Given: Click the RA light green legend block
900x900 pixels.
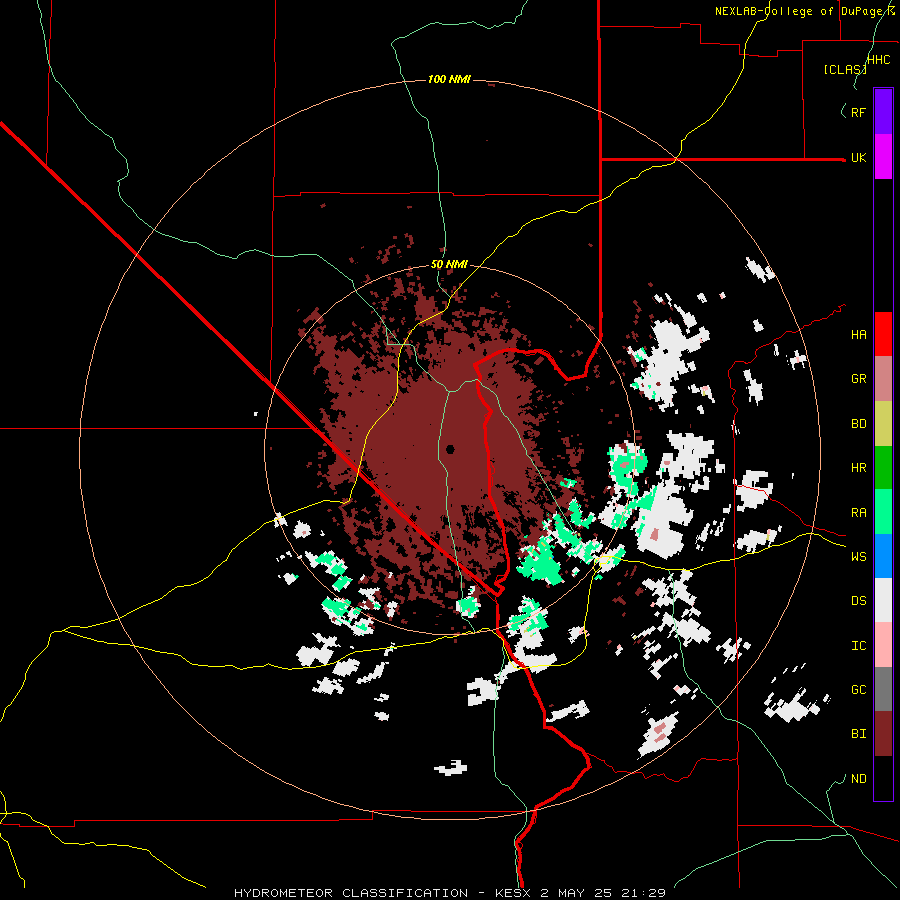Looking at the screenshot, I should pyautogui.click(x=883, y=512).
